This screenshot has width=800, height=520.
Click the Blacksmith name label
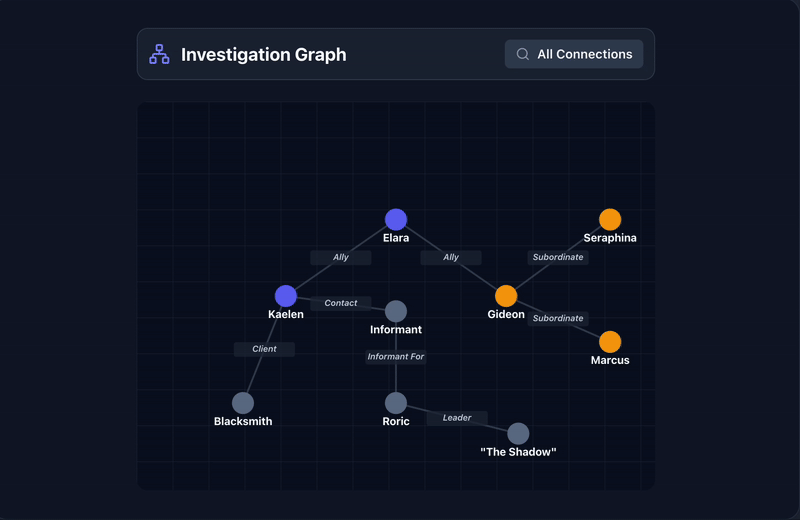coord(243,422)
